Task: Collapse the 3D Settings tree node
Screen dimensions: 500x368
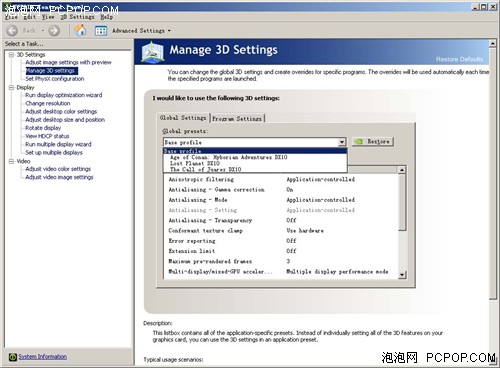Action: tap(11, 55)
